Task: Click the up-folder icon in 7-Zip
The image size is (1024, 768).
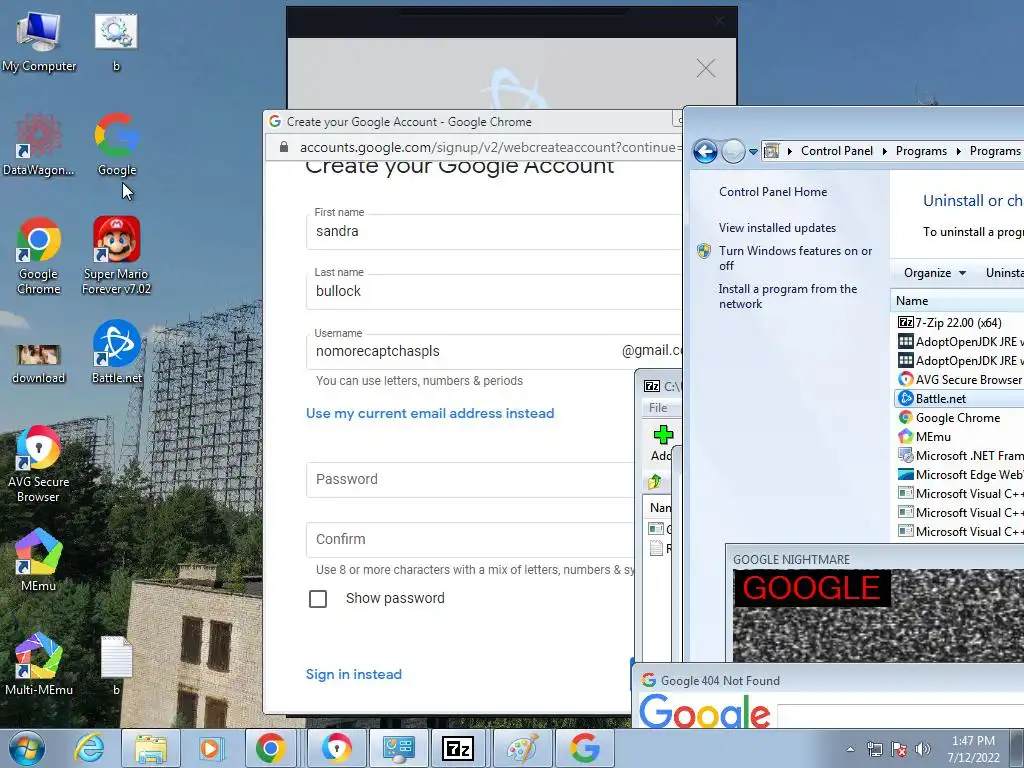Action: 655,483
